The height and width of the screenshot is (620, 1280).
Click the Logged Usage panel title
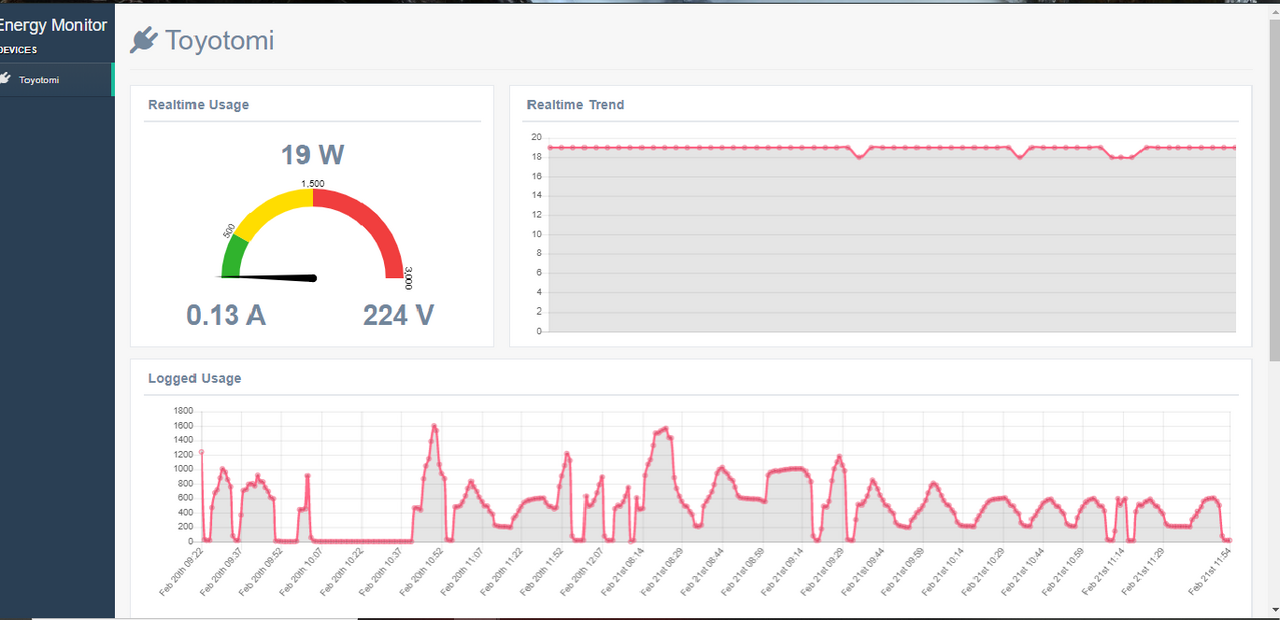tap(194, 378)
